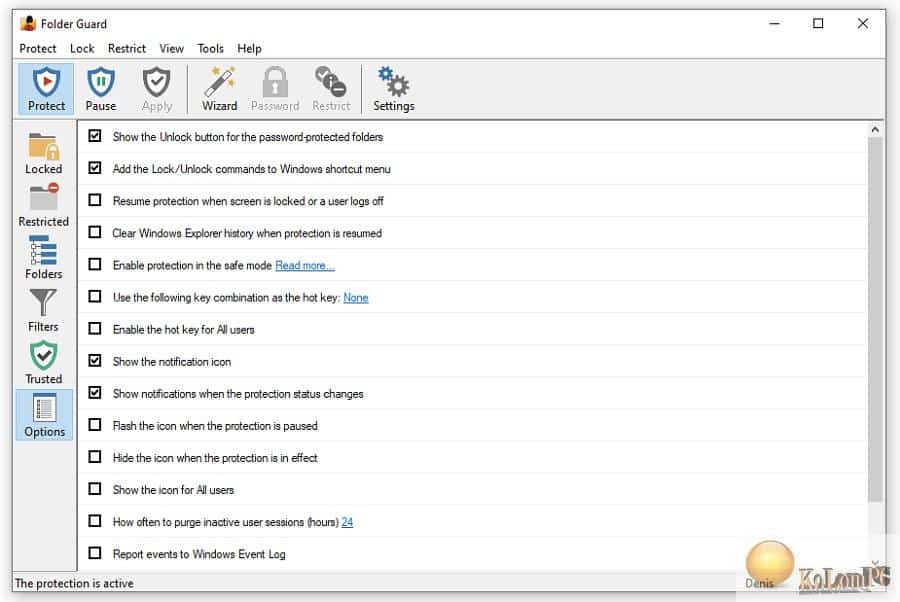The height and width of the screenshot is (602, 900).
Task: Open the Filters view
Action: [44, 310]
